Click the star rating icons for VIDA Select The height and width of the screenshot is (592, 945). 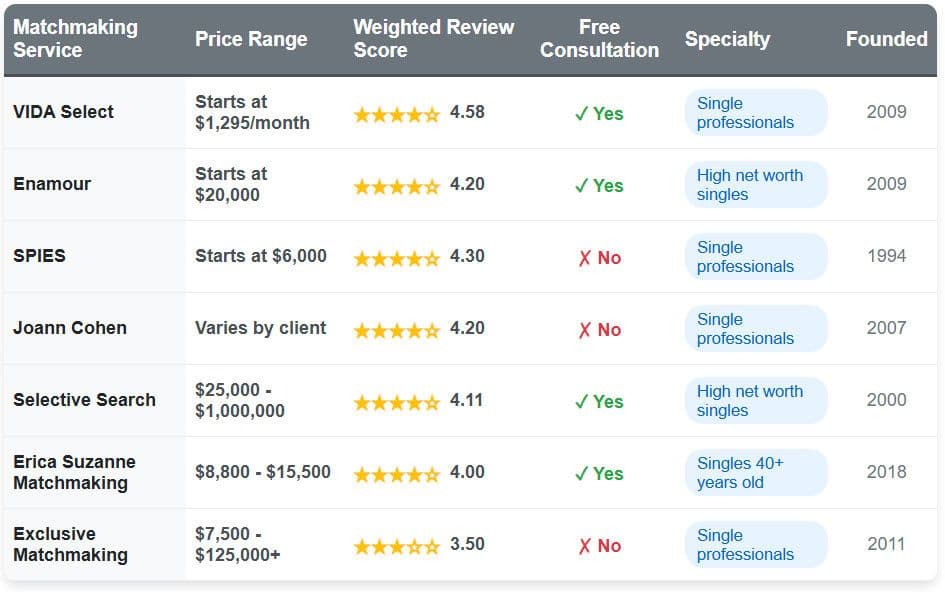tap(396, 114)
